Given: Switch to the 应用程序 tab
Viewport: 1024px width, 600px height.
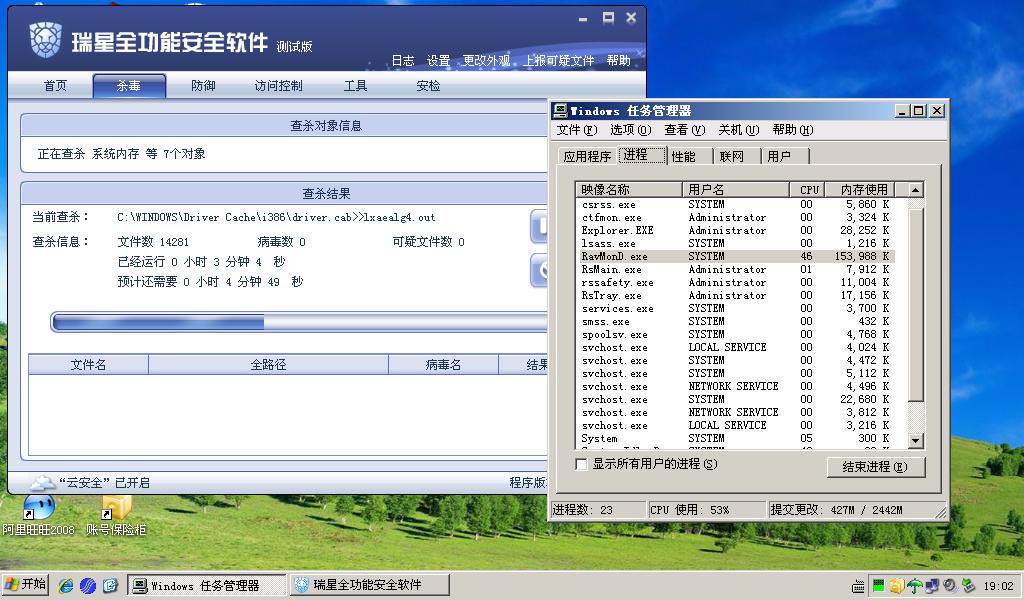Looking at the screenshot, I should click(x=587, y=157).
